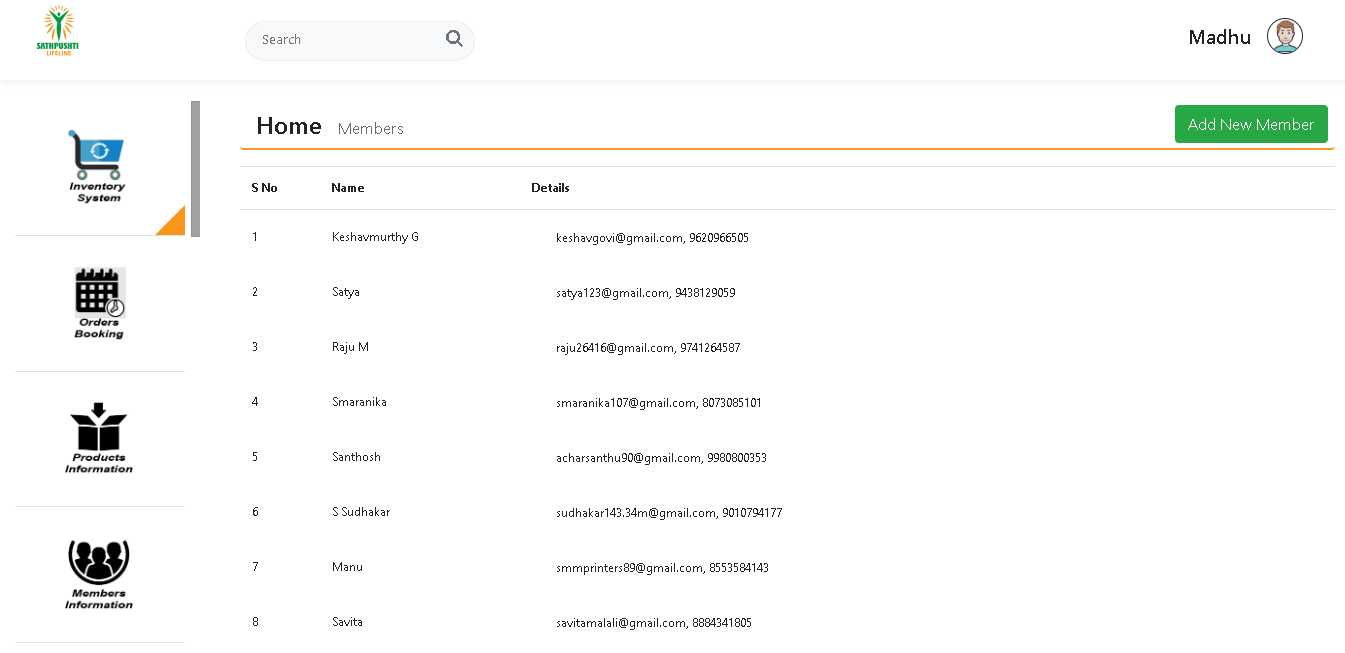Select the Savita member name

coord(347,622)
